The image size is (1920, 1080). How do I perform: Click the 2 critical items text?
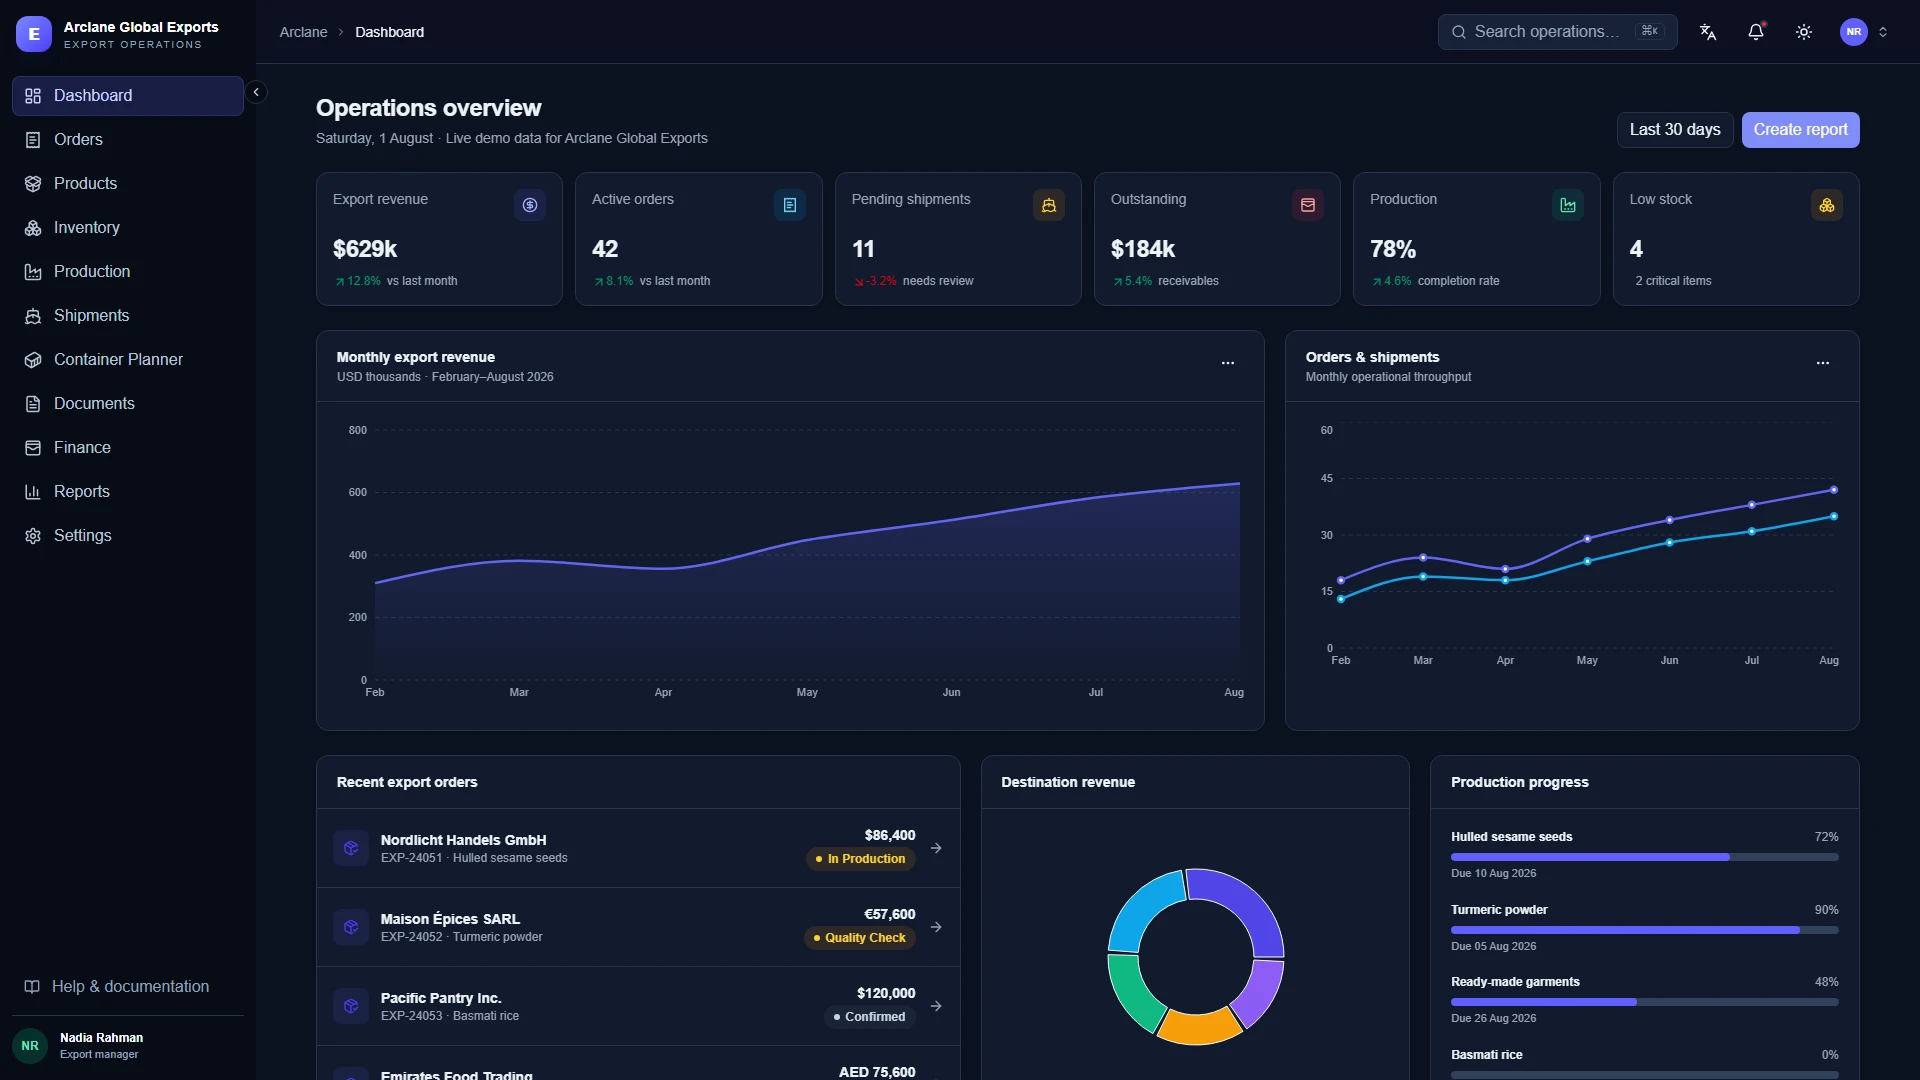[x=1673, y=281]
